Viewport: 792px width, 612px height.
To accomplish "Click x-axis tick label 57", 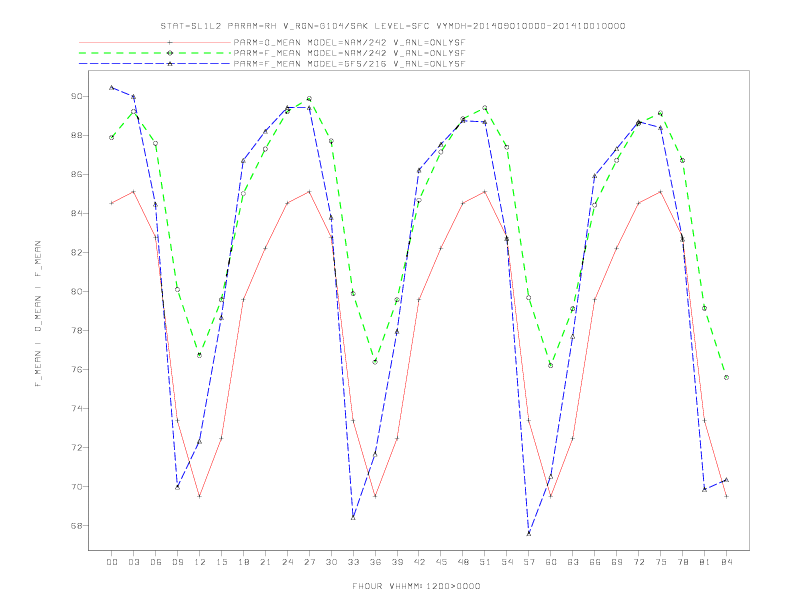I will (529, 562).
